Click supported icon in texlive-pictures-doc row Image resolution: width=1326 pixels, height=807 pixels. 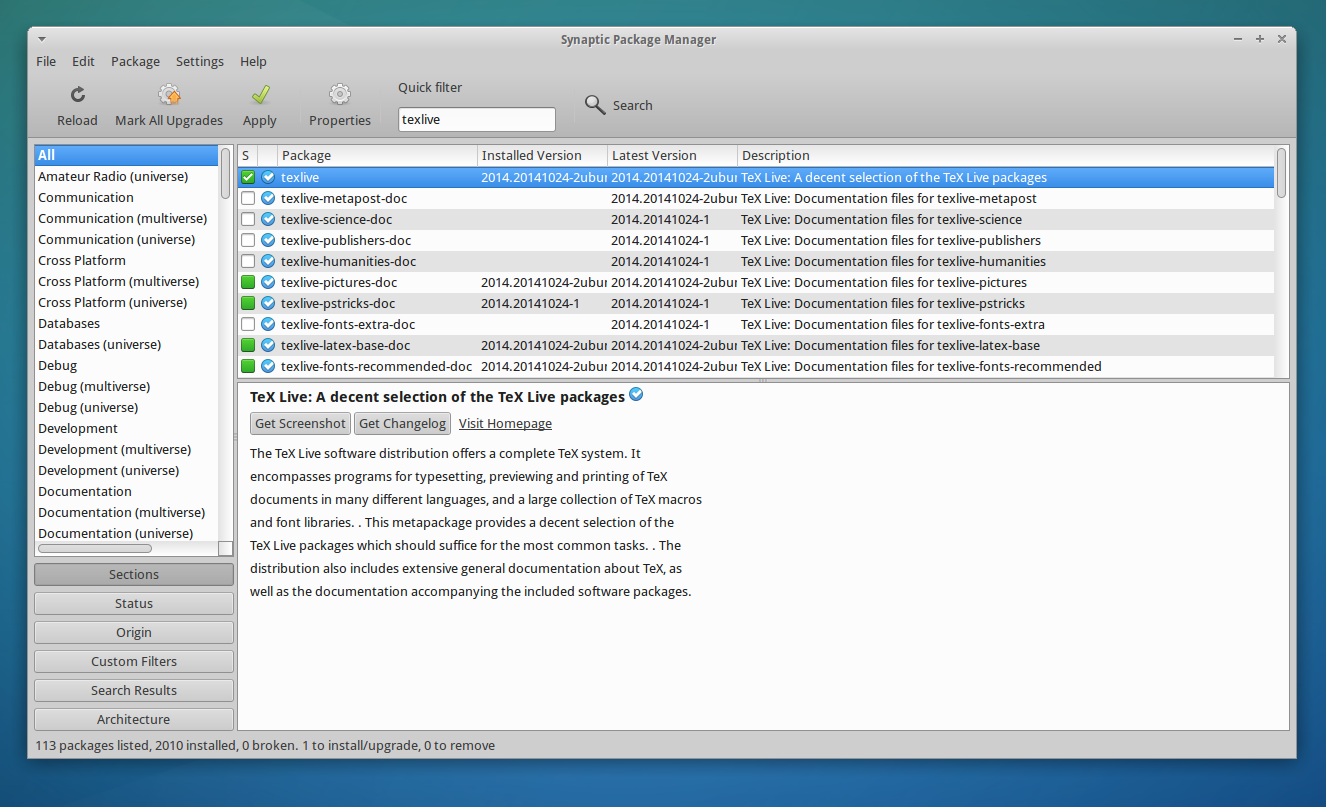(x=268, y=282)
